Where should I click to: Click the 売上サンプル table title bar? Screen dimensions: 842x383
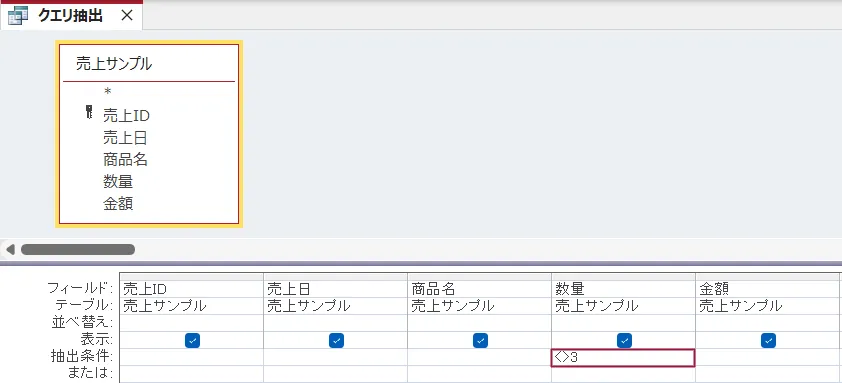(x=149, y=63)
